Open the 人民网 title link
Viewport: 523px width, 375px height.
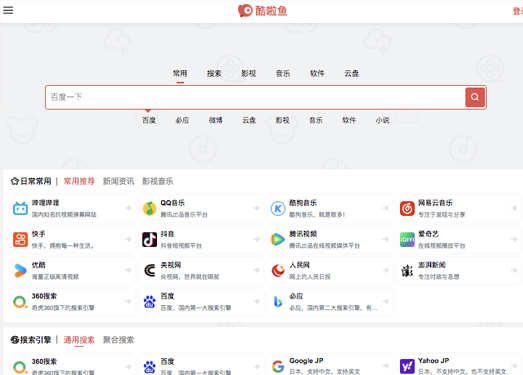(x=300, y=265)
